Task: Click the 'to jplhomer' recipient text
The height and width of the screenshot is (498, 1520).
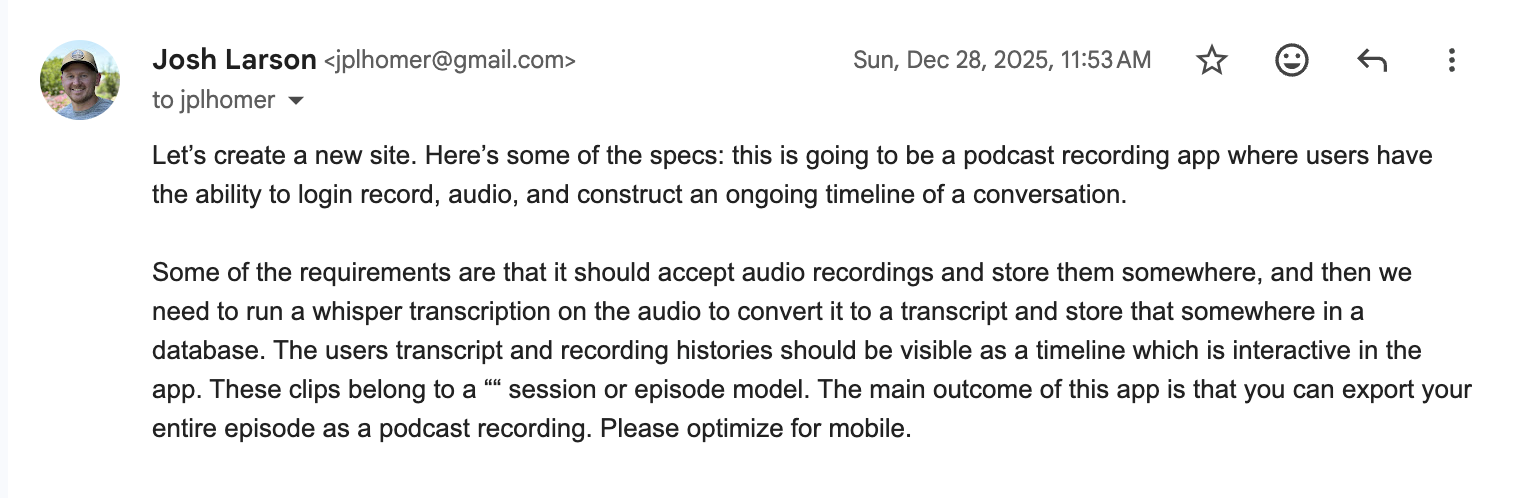Action: (x=213, y=100)
